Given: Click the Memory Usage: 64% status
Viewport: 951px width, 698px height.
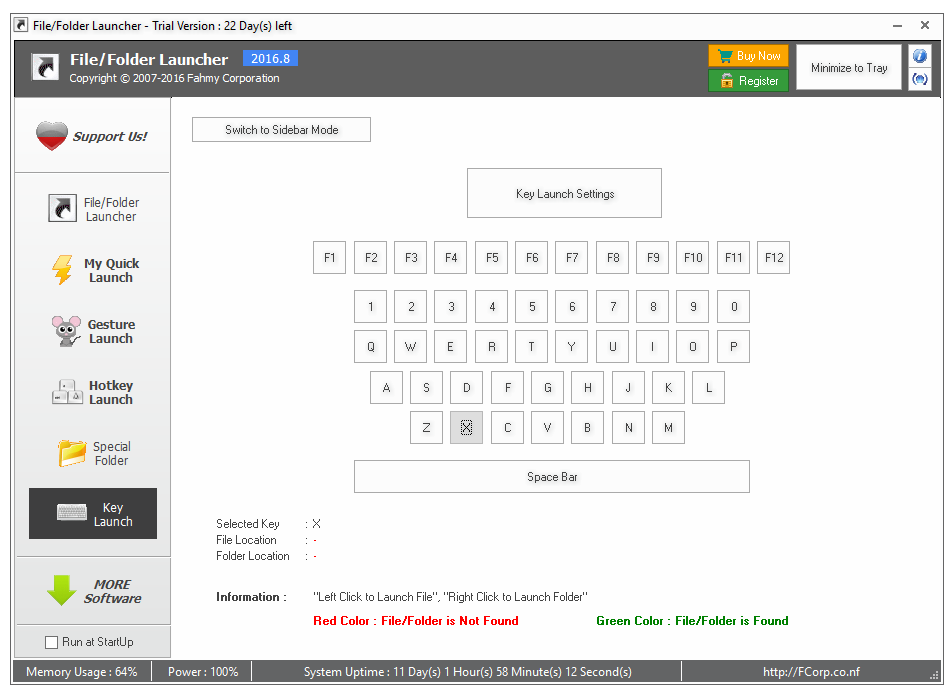Looking at the screenshot, I should (81, 672).
